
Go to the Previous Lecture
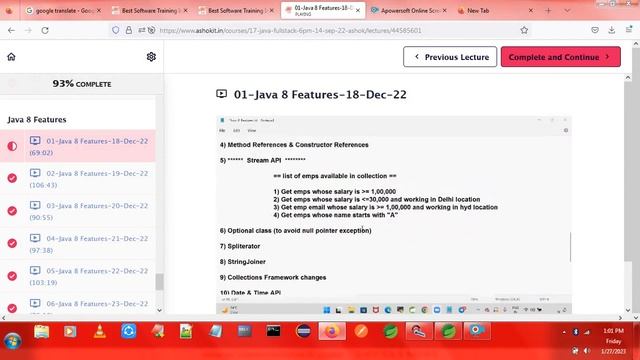(450, 57)
